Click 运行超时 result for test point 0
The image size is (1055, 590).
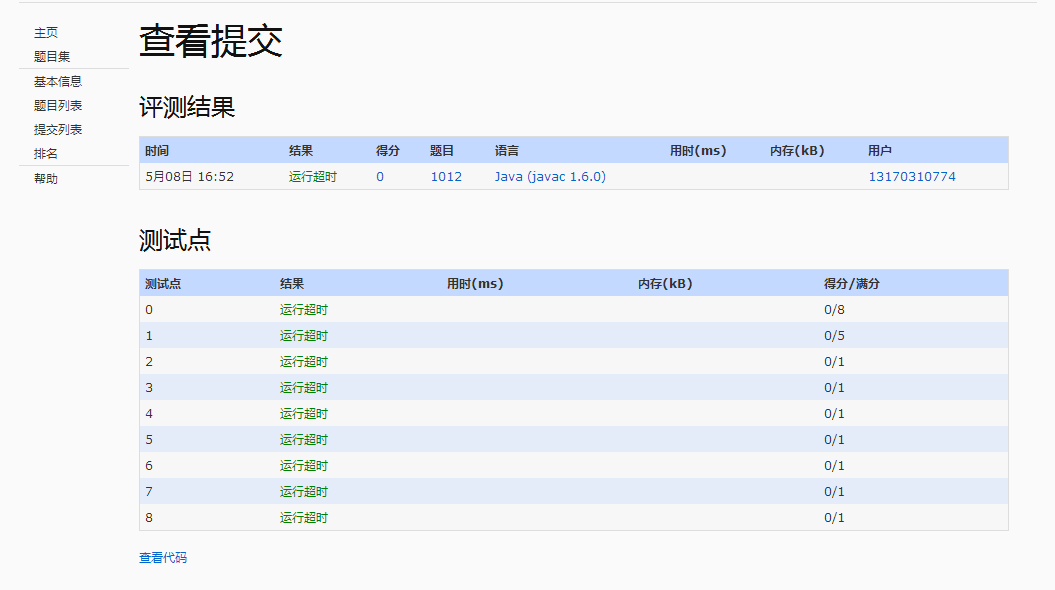[304, 309]
